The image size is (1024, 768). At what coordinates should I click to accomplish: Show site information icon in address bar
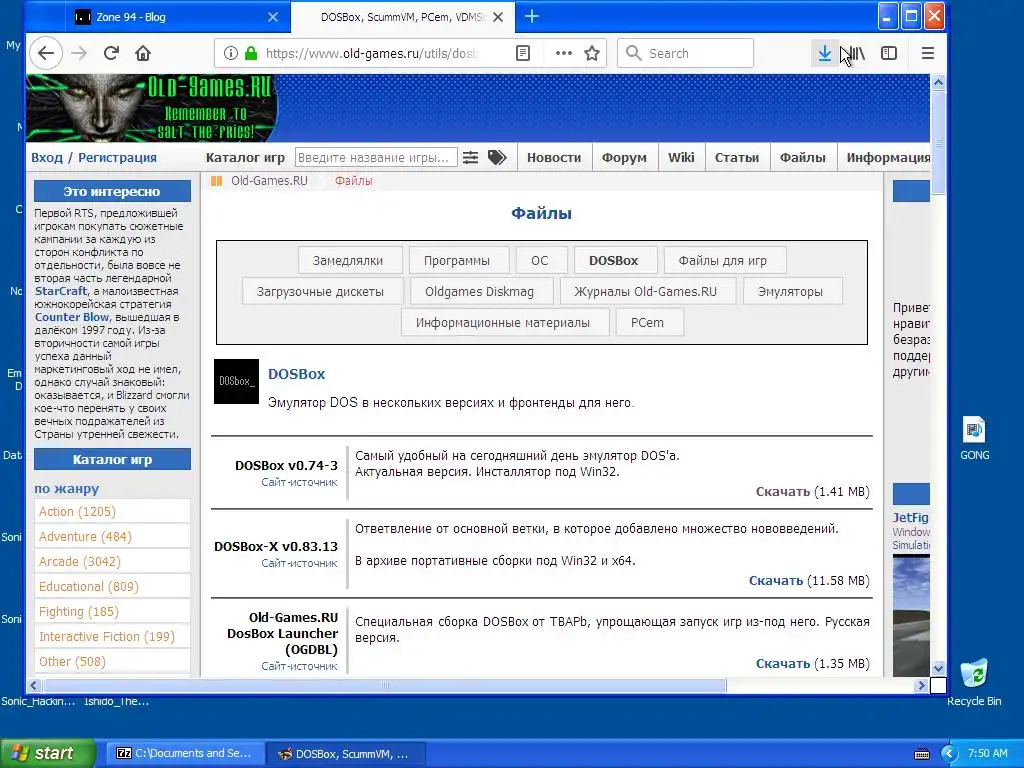coord(231,53)
